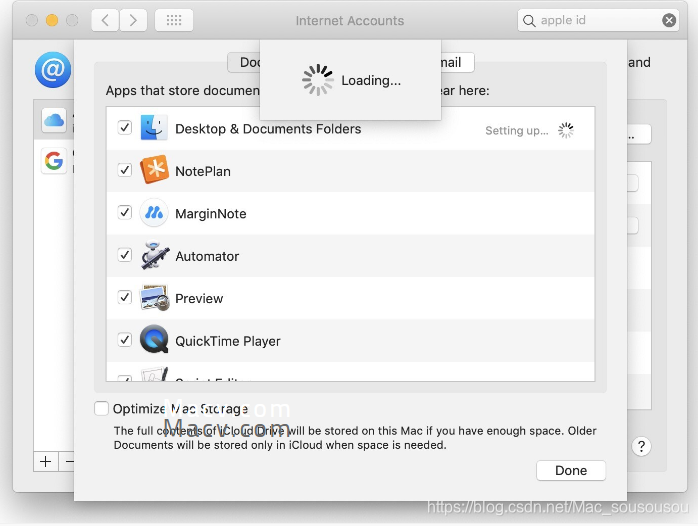Screen dimensions: 698x526
Task: Clear the apple id search text
Action: pyautogui.click(x=669, y=20)
